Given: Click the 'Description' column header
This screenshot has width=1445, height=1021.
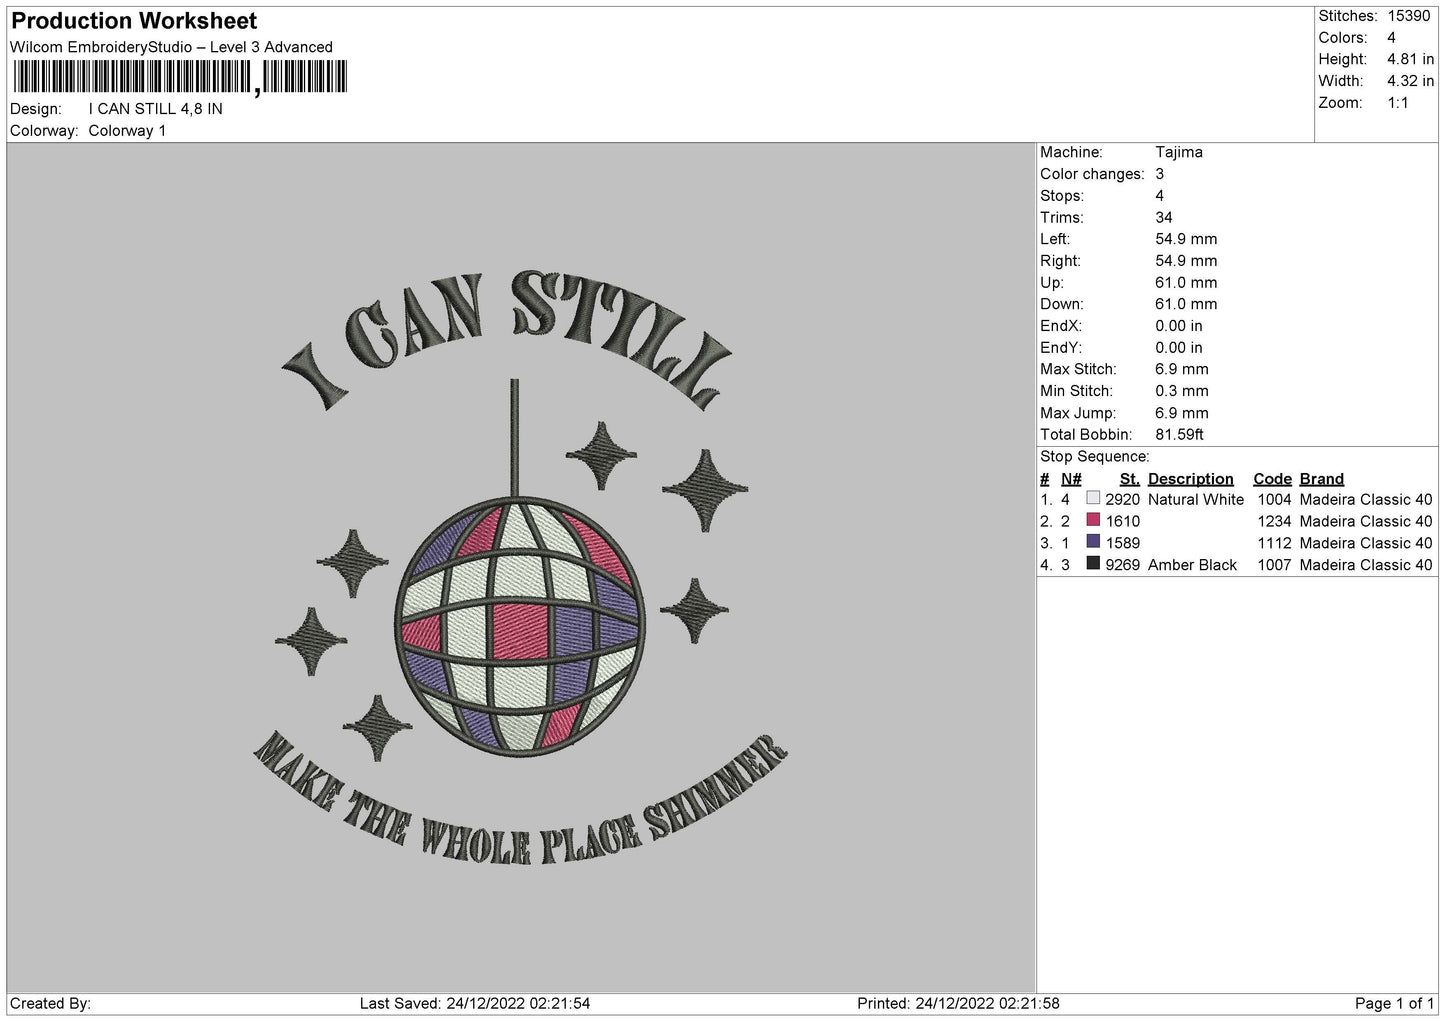Looking at the screenshot, I should (1190, 479).
